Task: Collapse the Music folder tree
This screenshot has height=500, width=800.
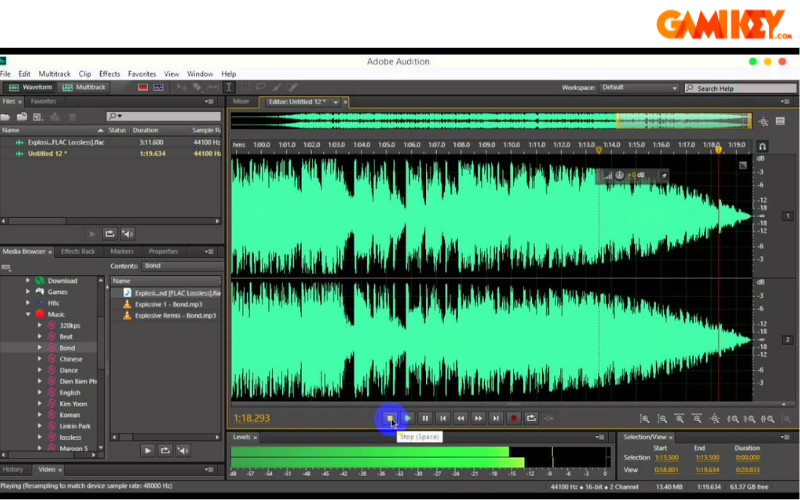Action: pyautogui.click(x=28, y=314)
